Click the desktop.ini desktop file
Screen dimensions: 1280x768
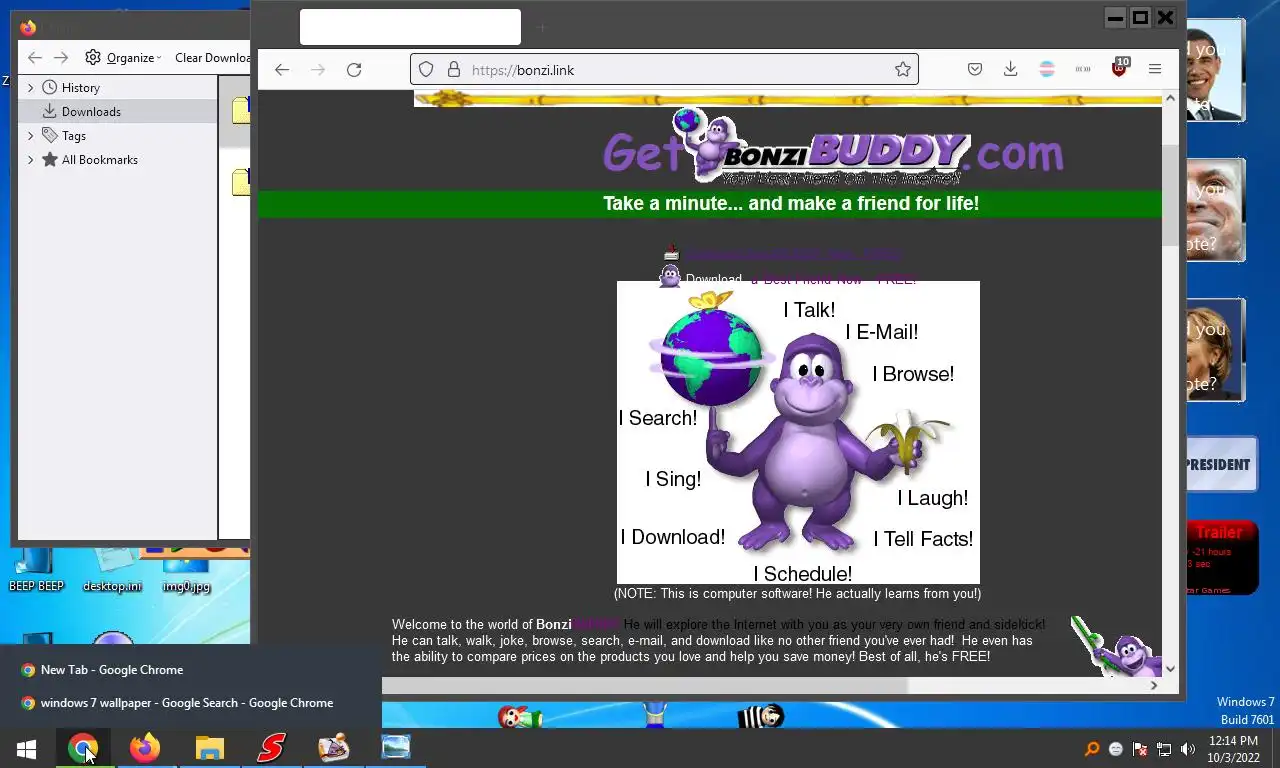pos(112,570)
